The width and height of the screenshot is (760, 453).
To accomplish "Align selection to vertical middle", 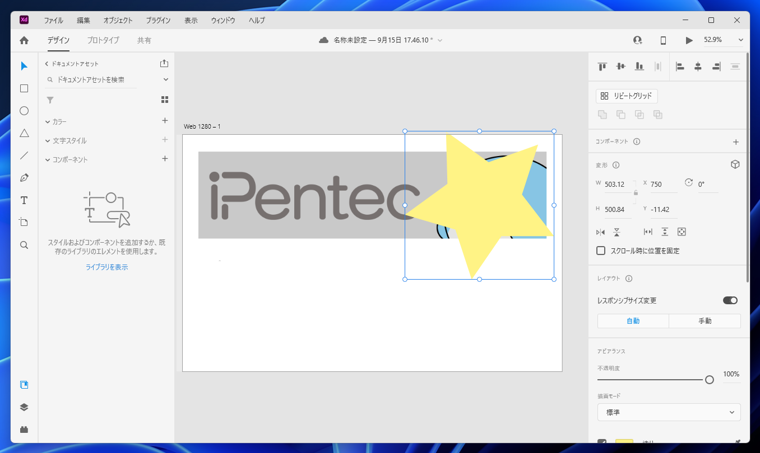I will [x=620, y=66].
